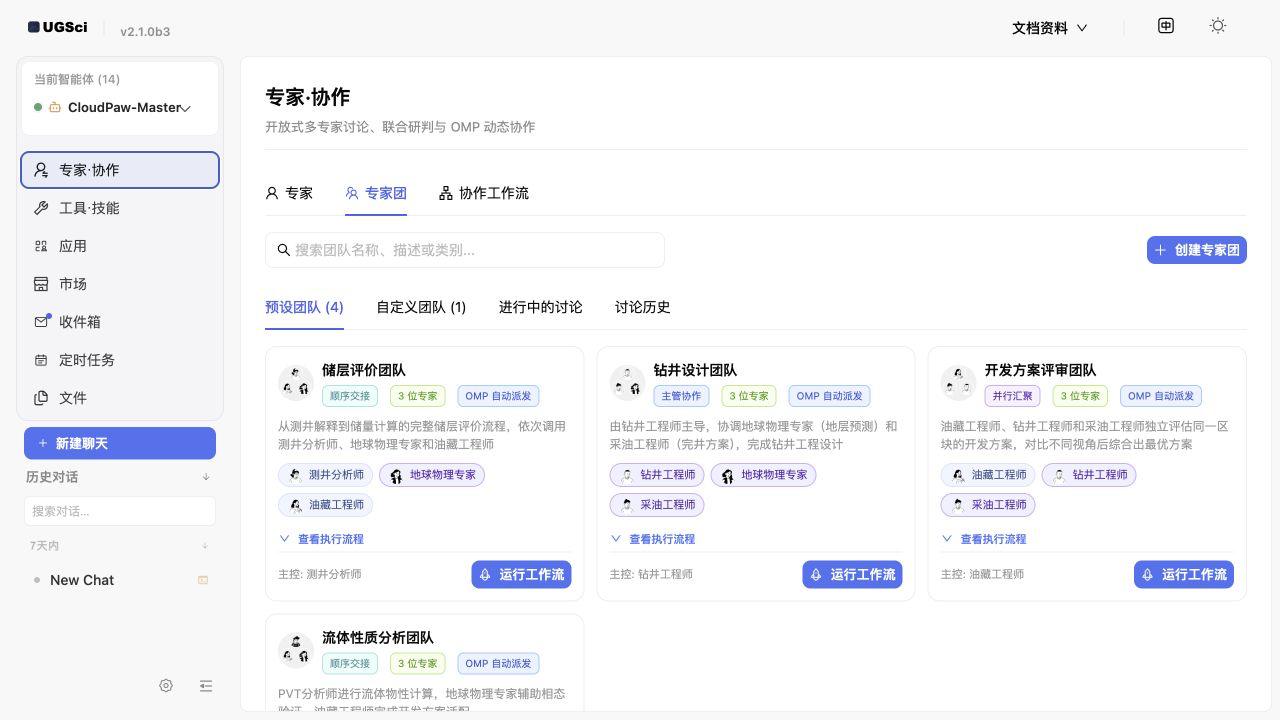Viewport: 1280px width, 720px height.
Task: Run workflow for 储层评价团队
Action: [522, 574]
